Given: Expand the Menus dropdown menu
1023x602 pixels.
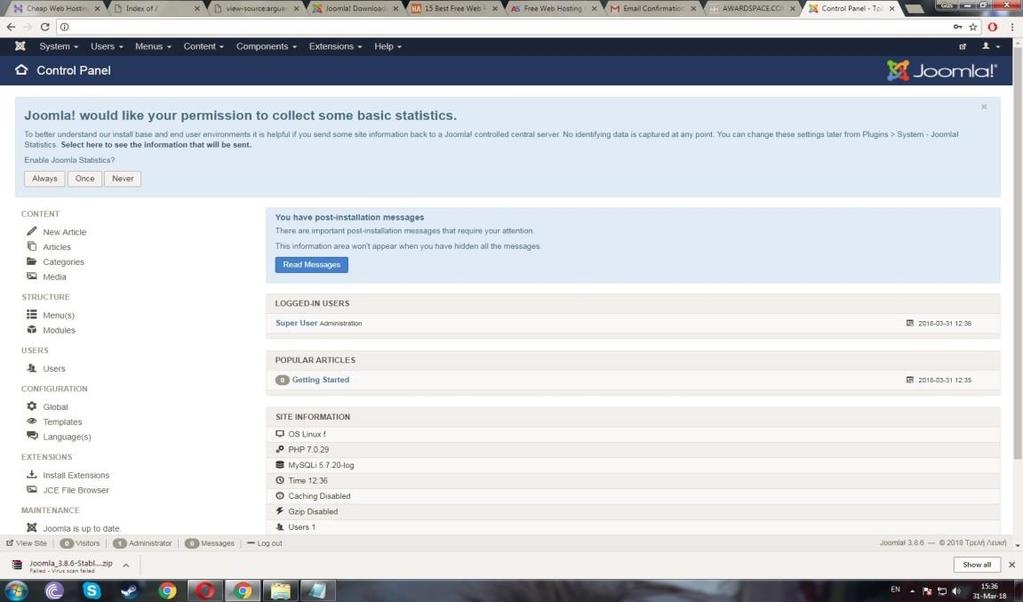Looking at the screenshot, I should click(153, 46).
